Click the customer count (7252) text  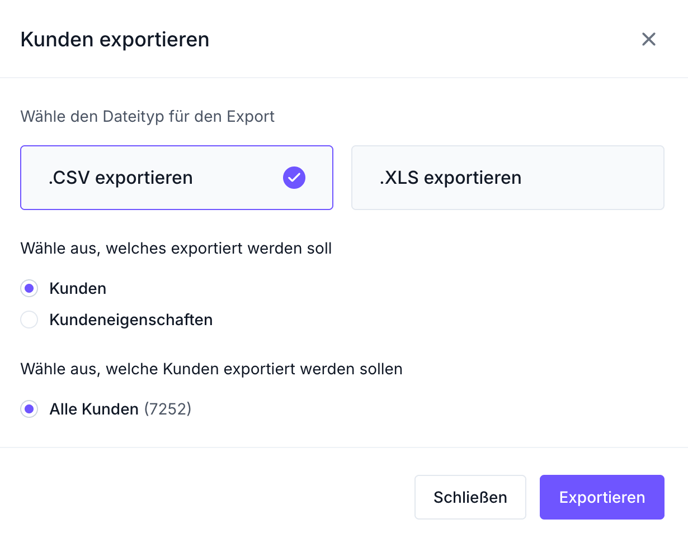pos(168,409)
